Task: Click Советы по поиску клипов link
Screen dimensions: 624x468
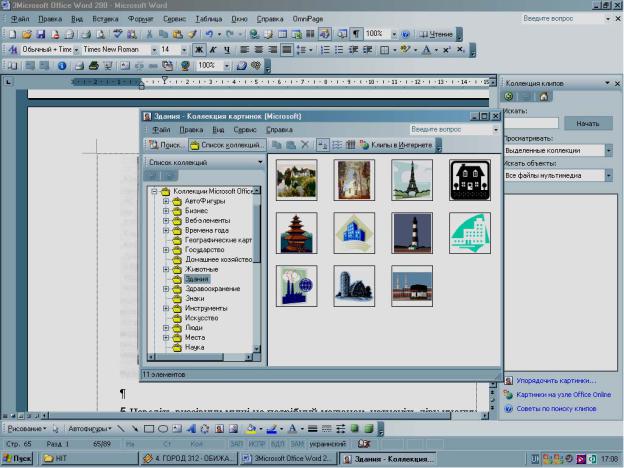Action: tap(556, 409)
